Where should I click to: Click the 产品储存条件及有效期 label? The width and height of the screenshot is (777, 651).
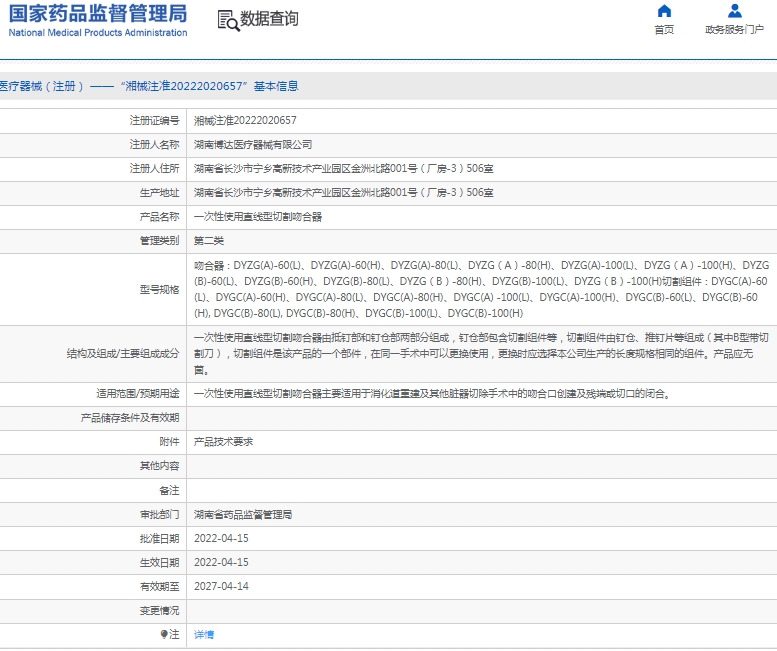130,418
